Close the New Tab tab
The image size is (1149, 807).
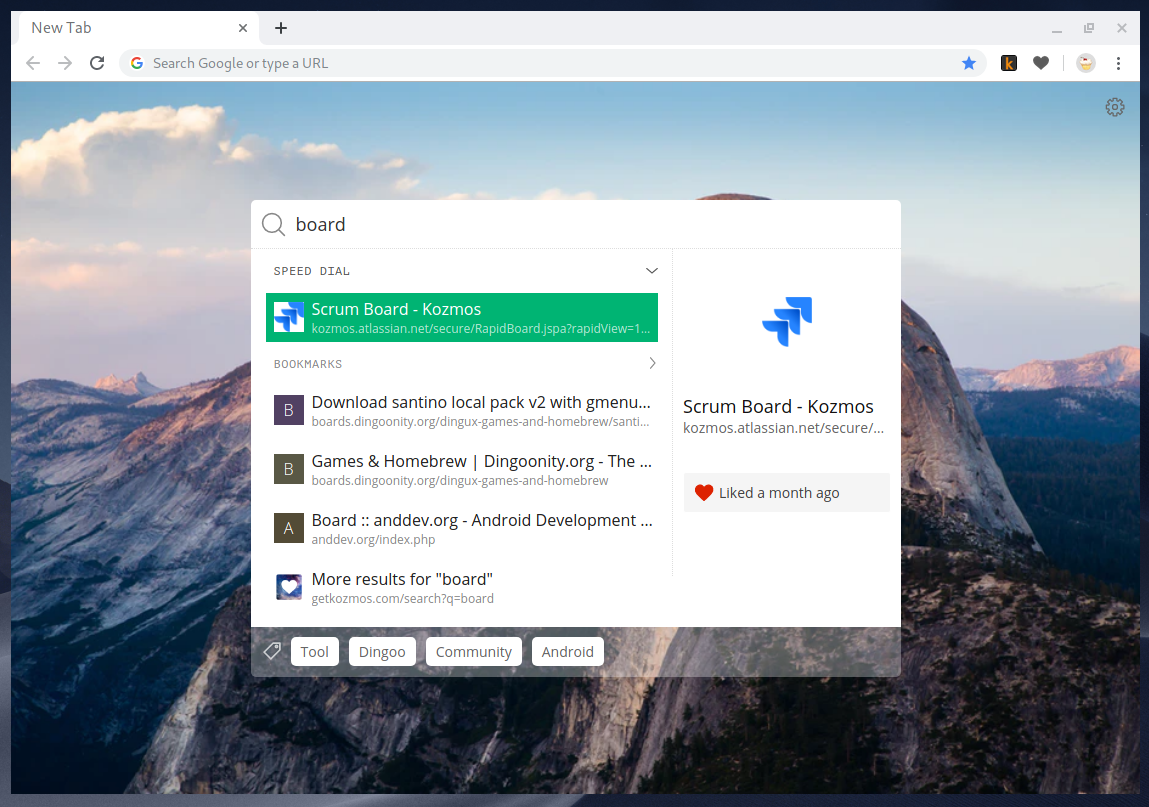[243, 28]
